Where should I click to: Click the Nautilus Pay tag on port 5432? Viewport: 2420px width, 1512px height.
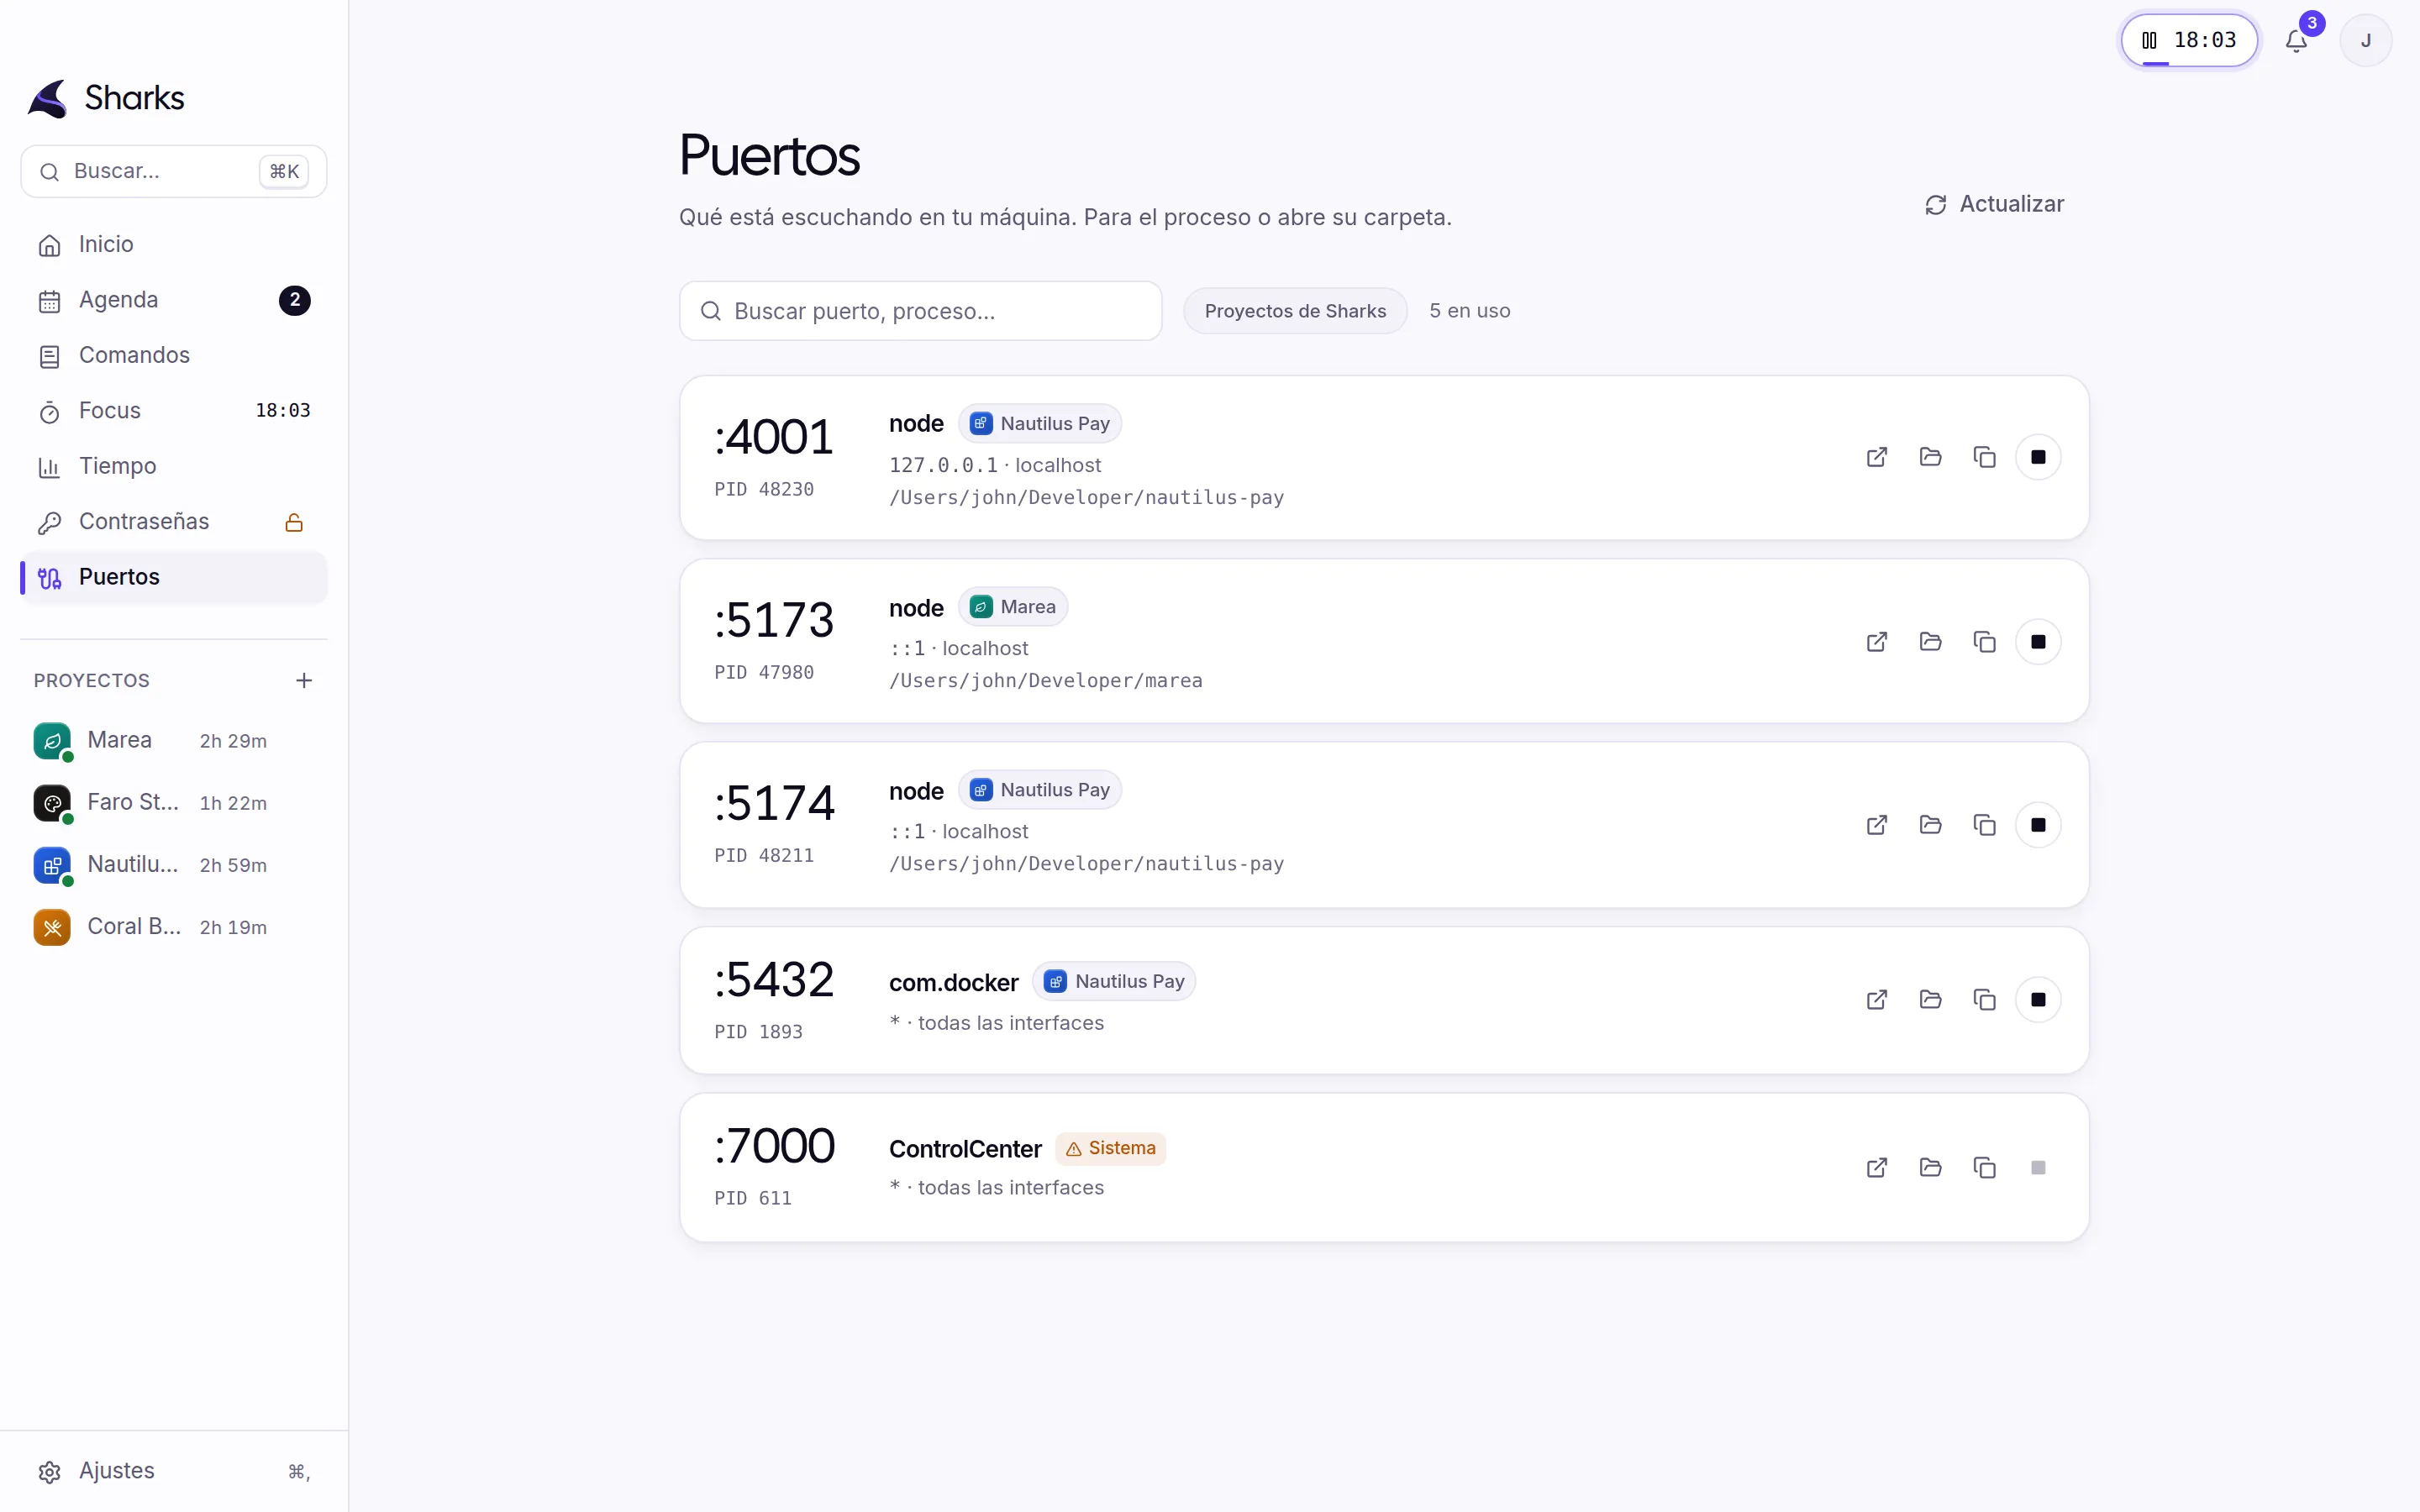click(x=1114, y=982)
